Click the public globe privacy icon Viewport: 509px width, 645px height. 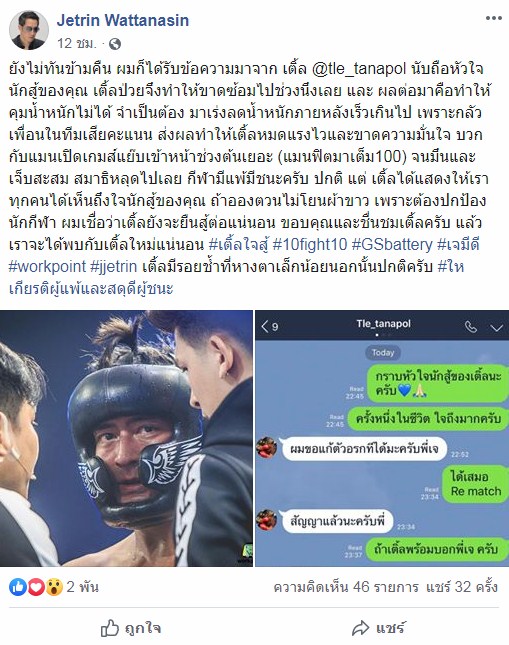point(115,44)
